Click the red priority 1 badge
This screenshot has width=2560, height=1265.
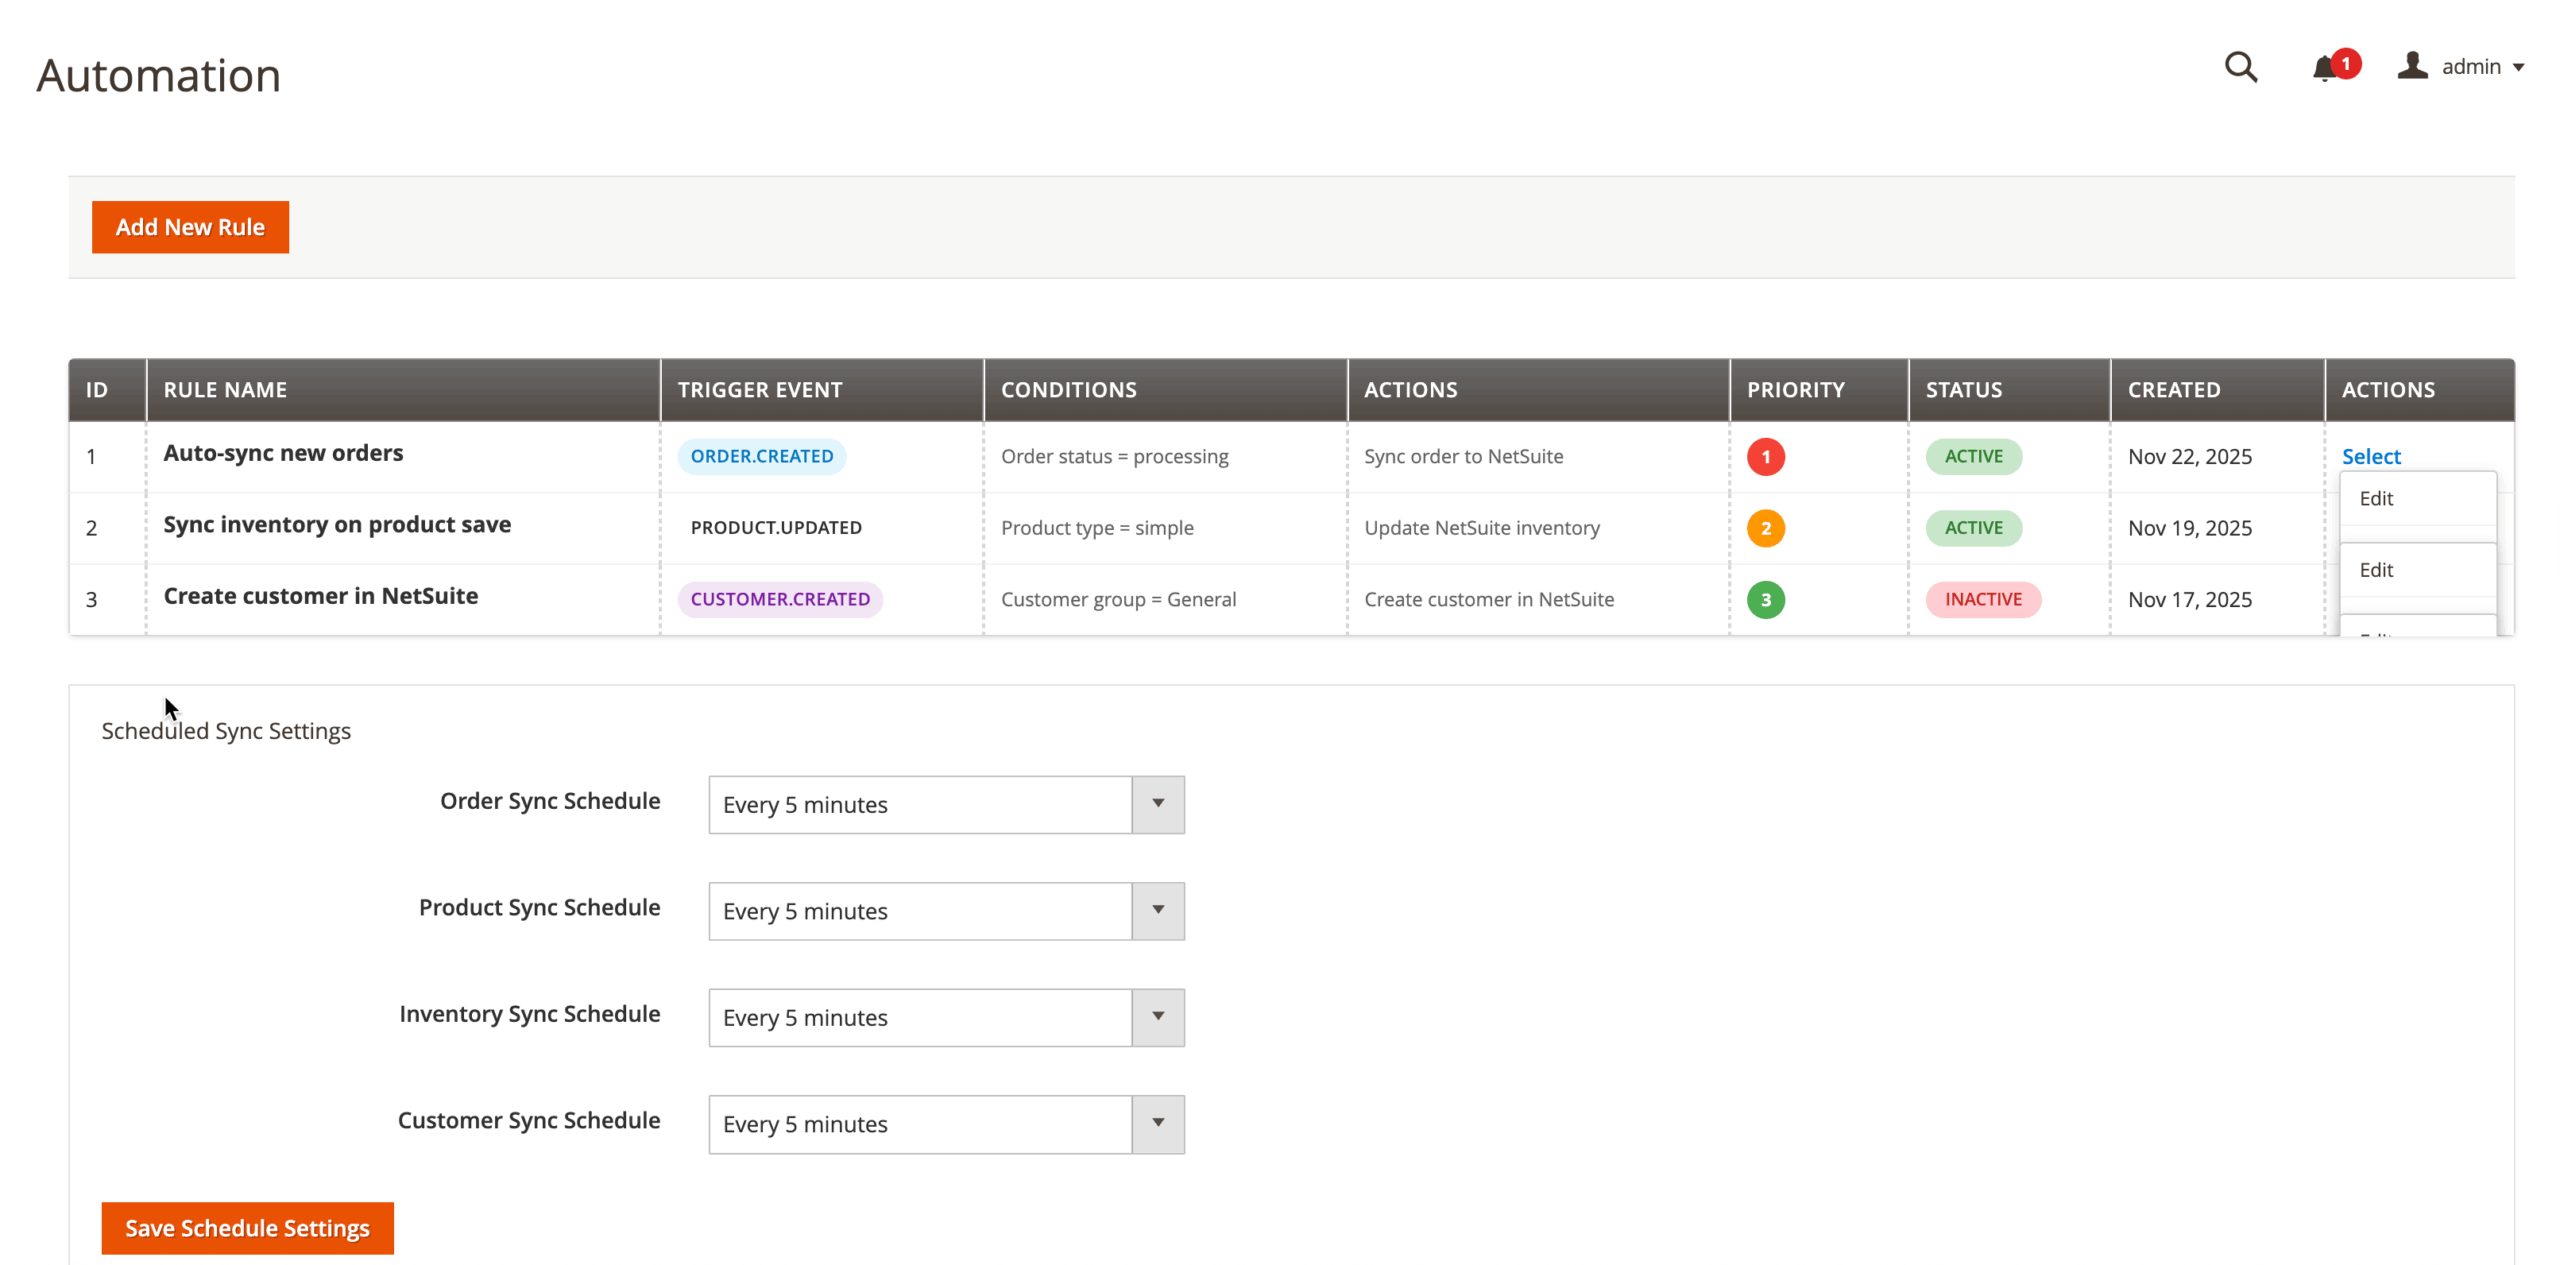(1765, 457)
